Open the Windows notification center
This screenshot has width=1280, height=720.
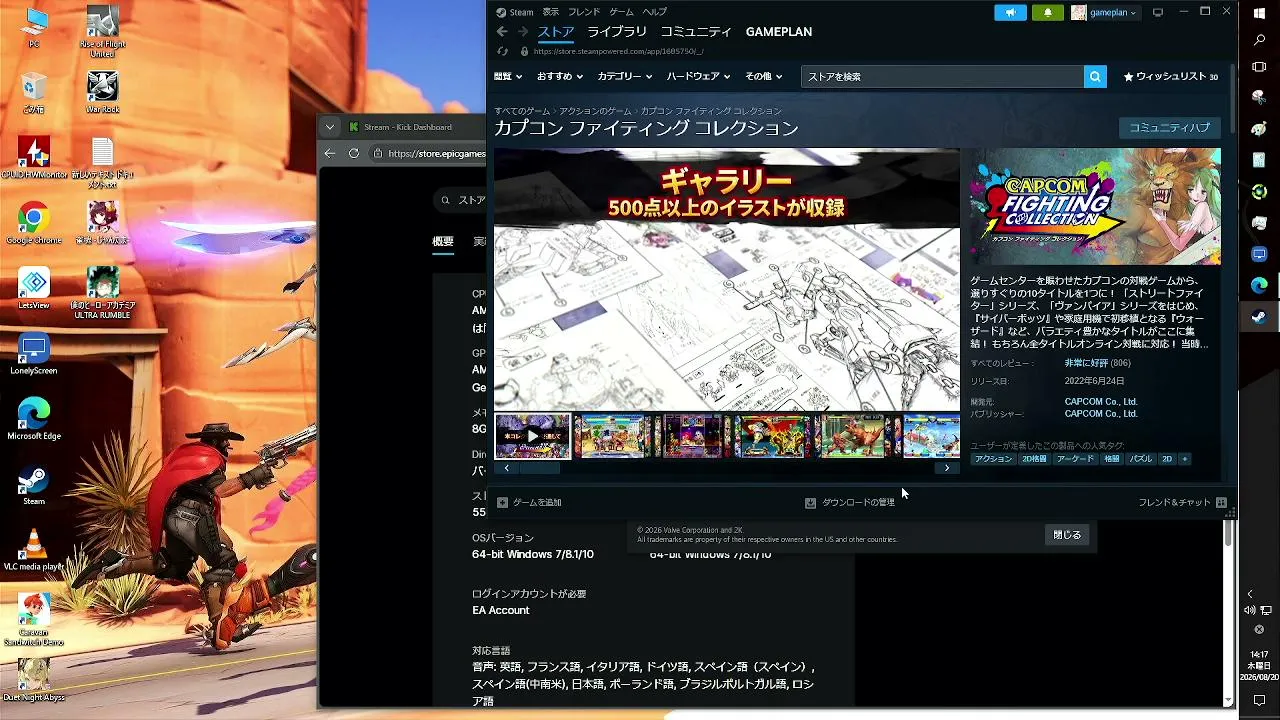point(1259,700)
